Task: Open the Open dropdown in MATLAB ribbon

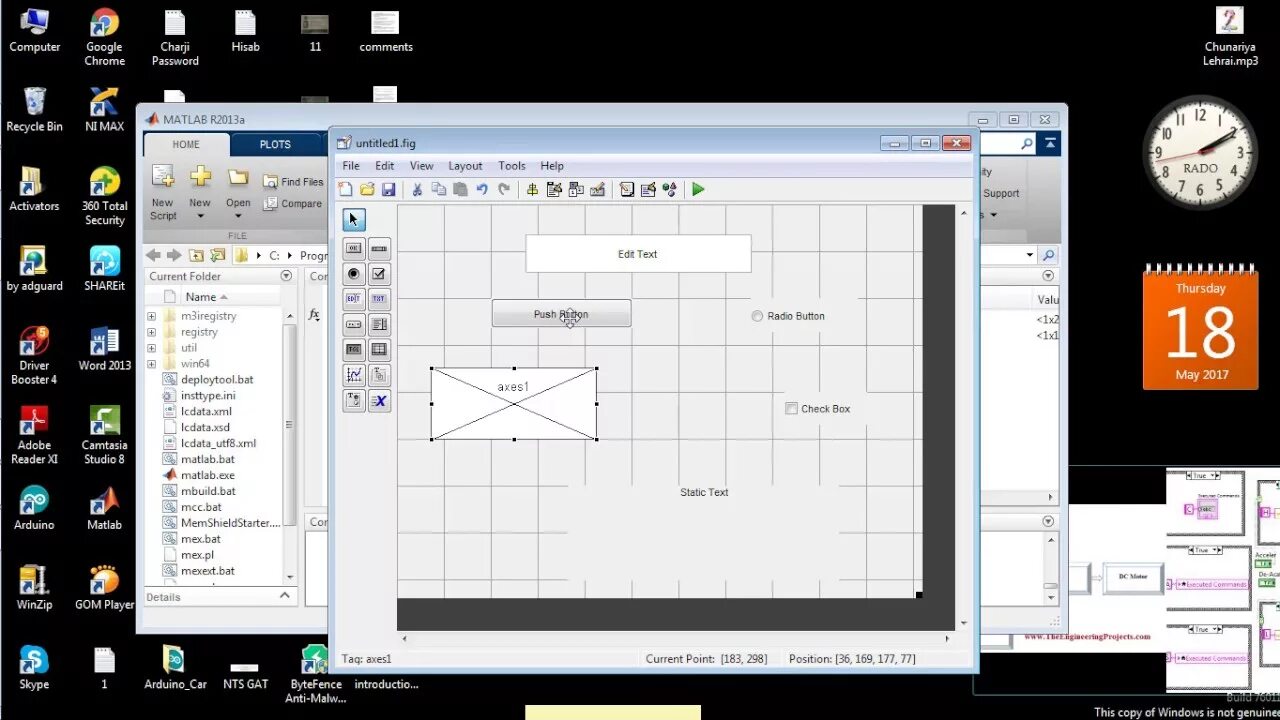Action: pos(238,215)
